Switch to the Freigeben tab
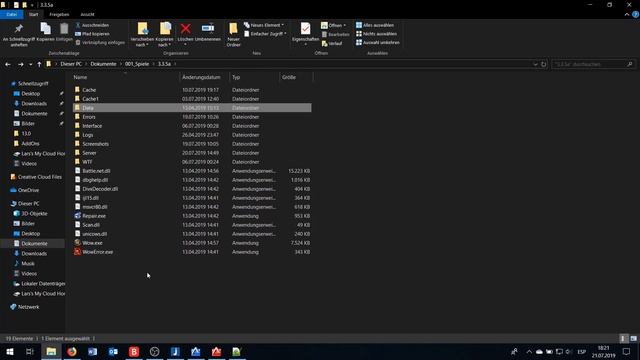Screen dimensions: 640x360 (59, 14)
